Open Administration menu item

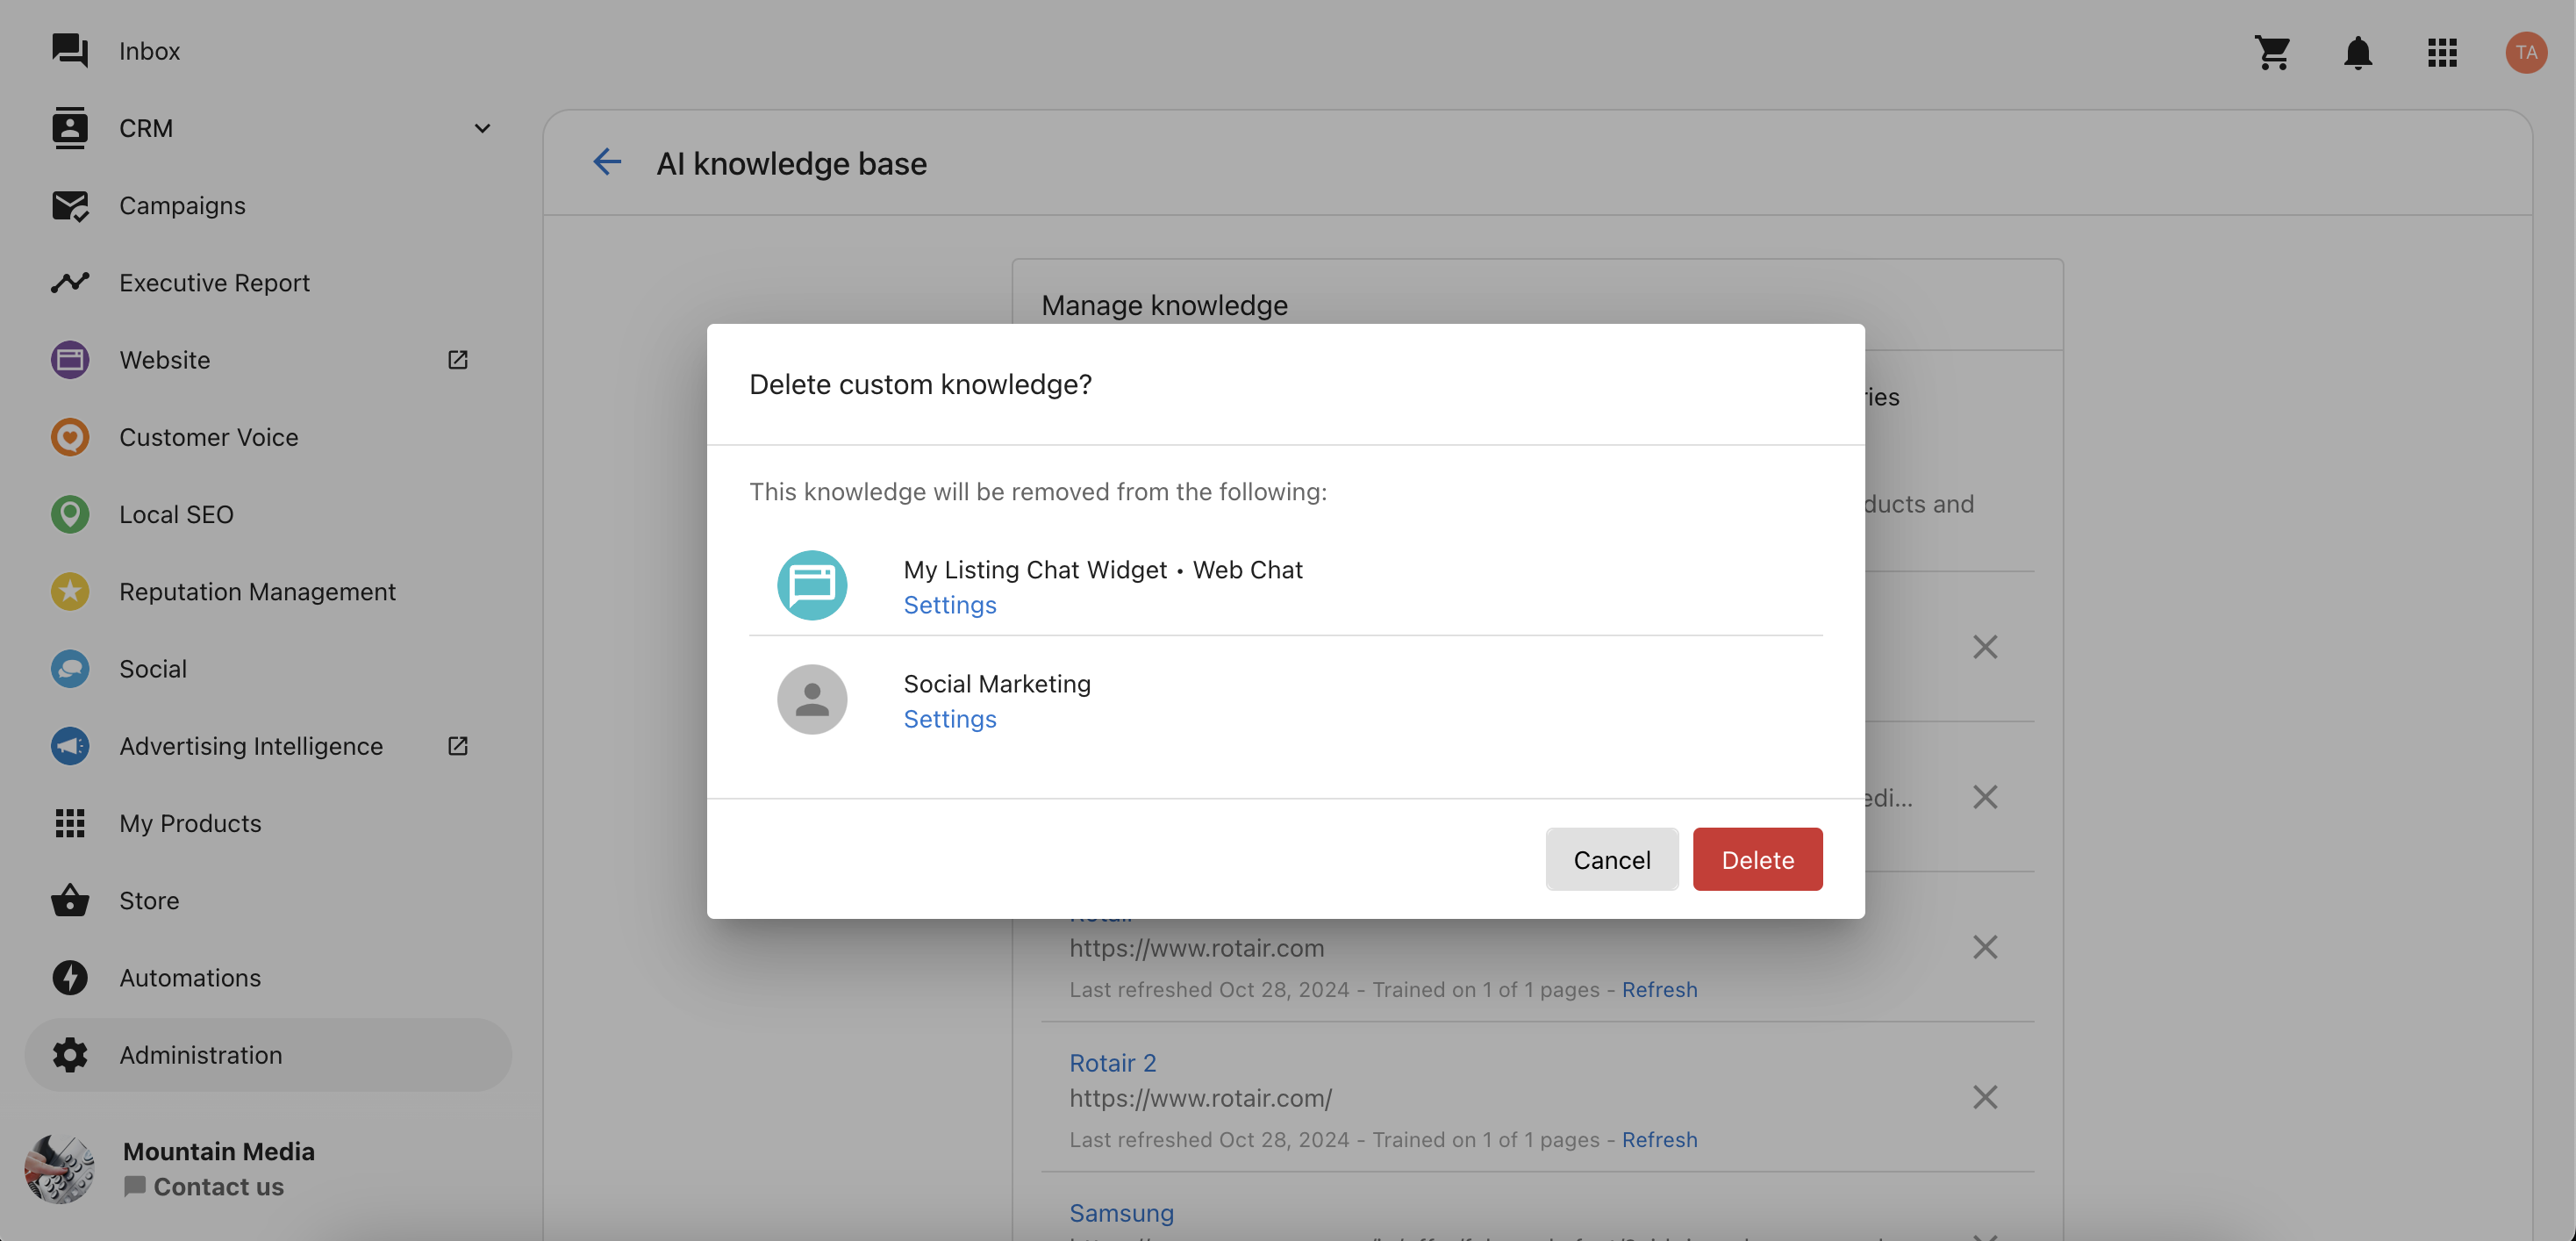[x=268, y=1055]
